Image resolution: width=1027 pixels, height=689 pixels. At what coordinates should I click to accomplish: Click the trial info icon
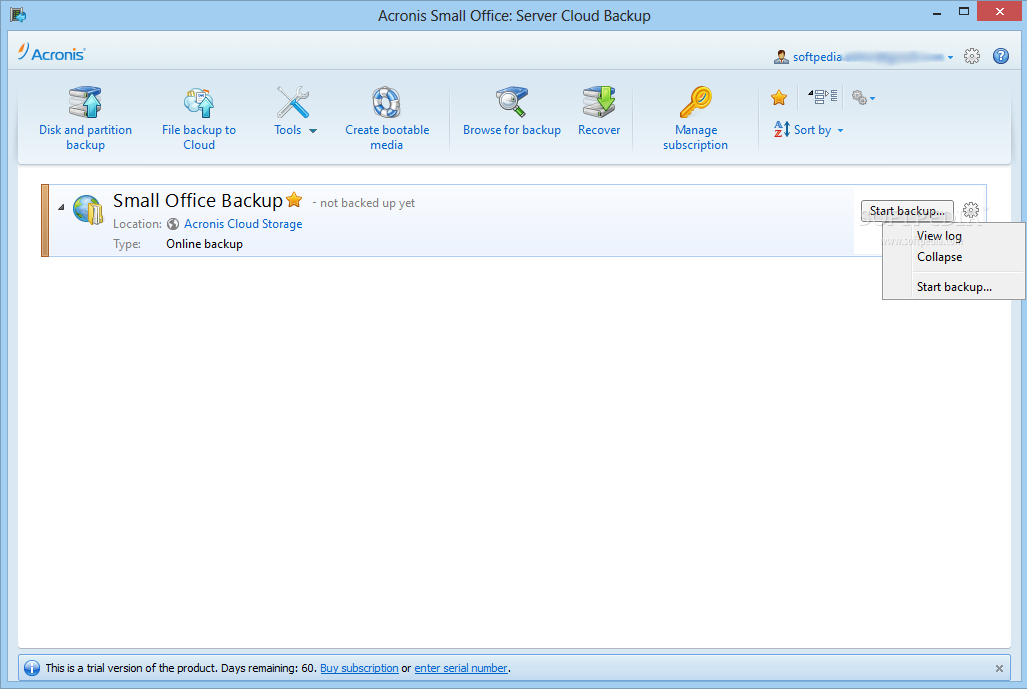pyautogui.click(x=31, y=668)
